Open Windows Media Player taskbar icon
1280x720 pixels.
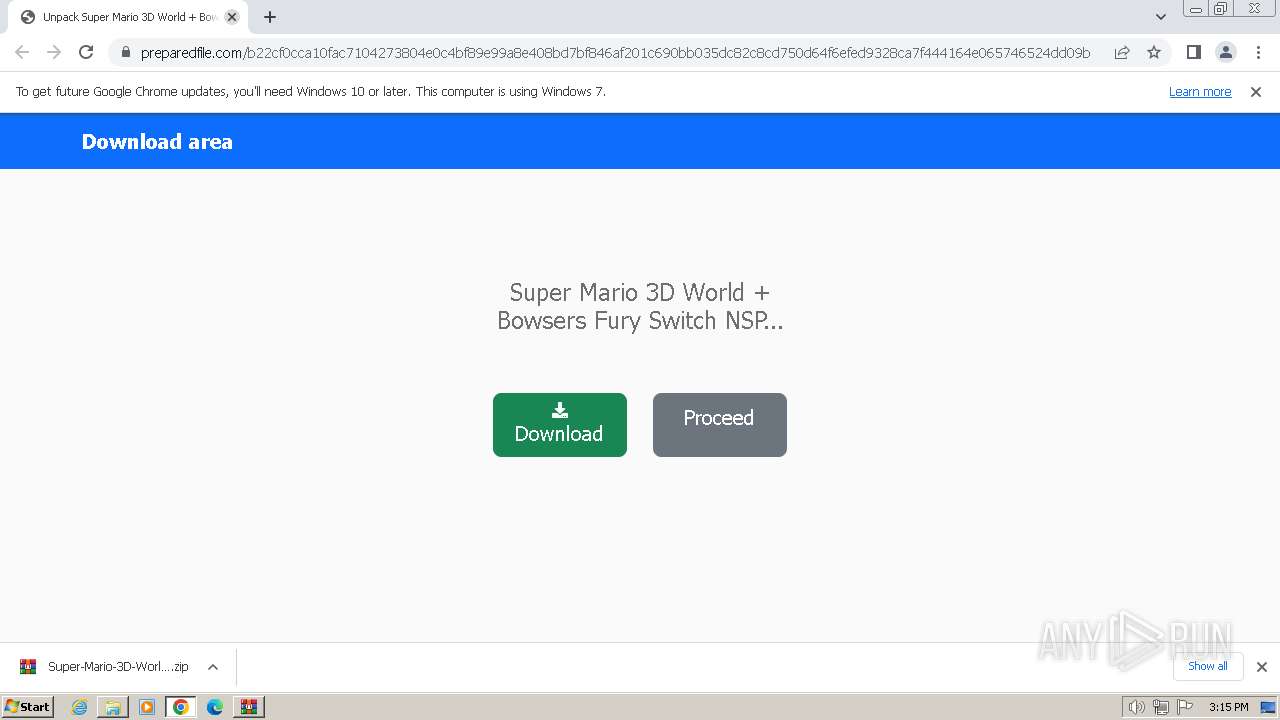pyautogui.click(x=147, y=707)
